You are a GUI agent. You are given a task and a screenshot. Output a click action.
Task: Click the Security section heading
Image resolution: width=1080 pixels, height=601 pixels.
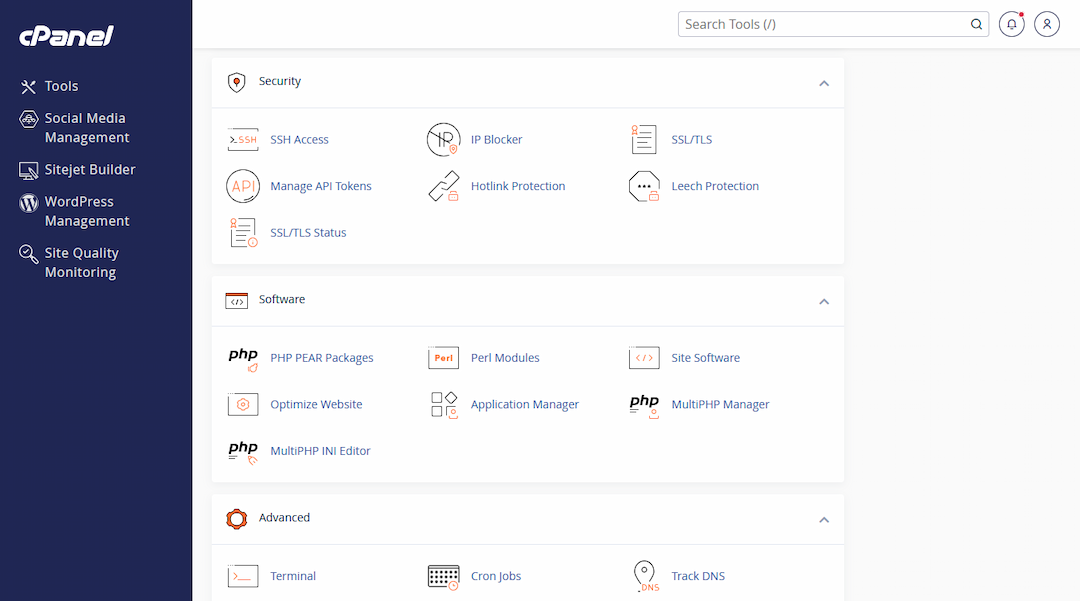280,81
